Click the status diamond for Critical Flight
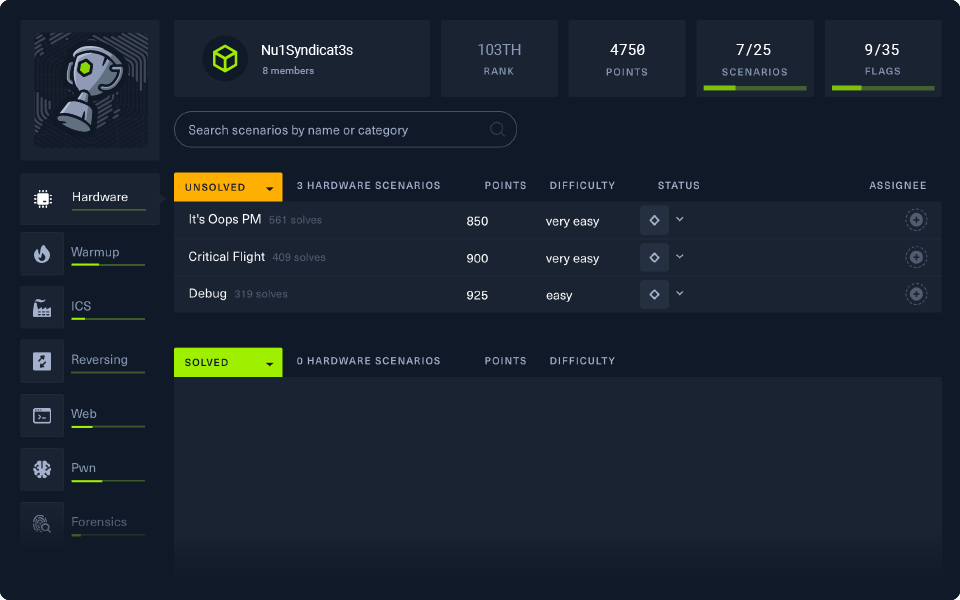This screenshot has width=960, height=600. 654,257
